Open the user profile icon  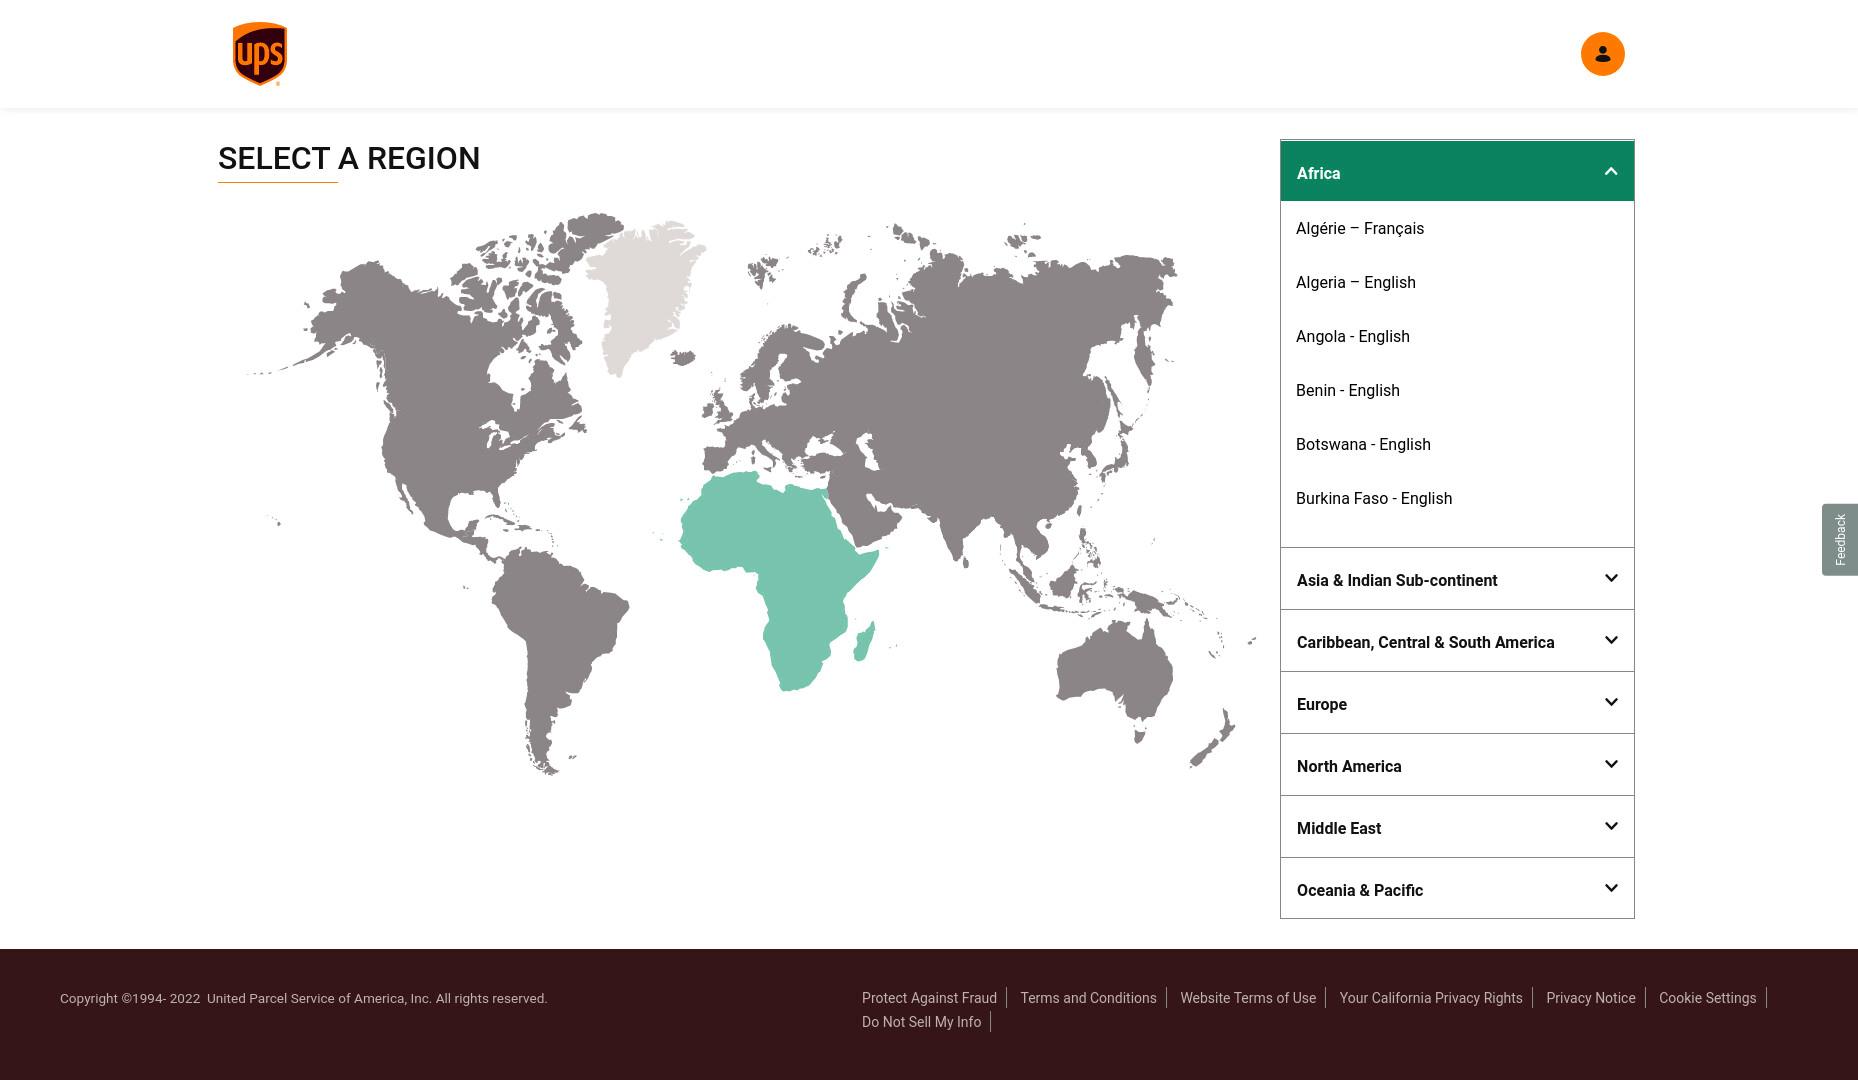[1602, 54]
